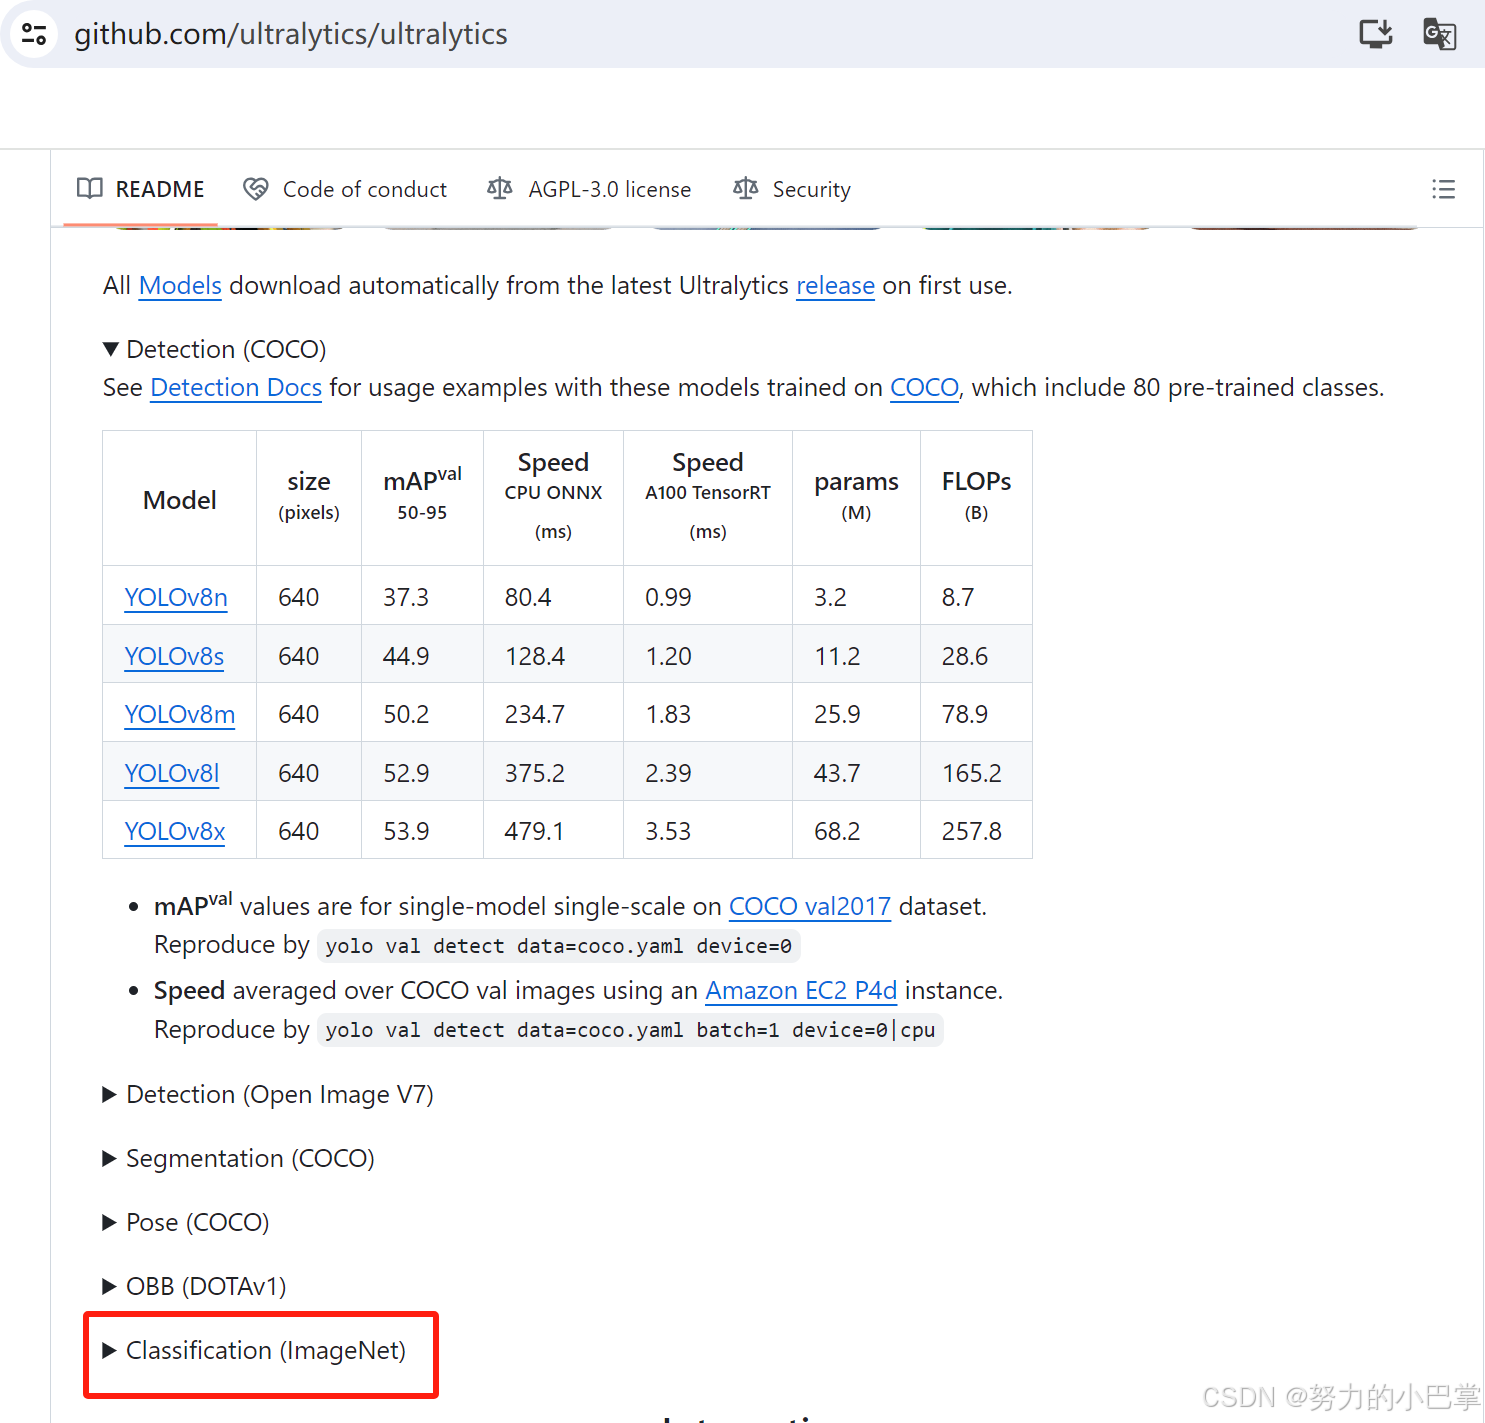Viewport: 1485px width, 1423px height.
Task: Click the FLOPs (B) column header
Action: pos(976,497)
